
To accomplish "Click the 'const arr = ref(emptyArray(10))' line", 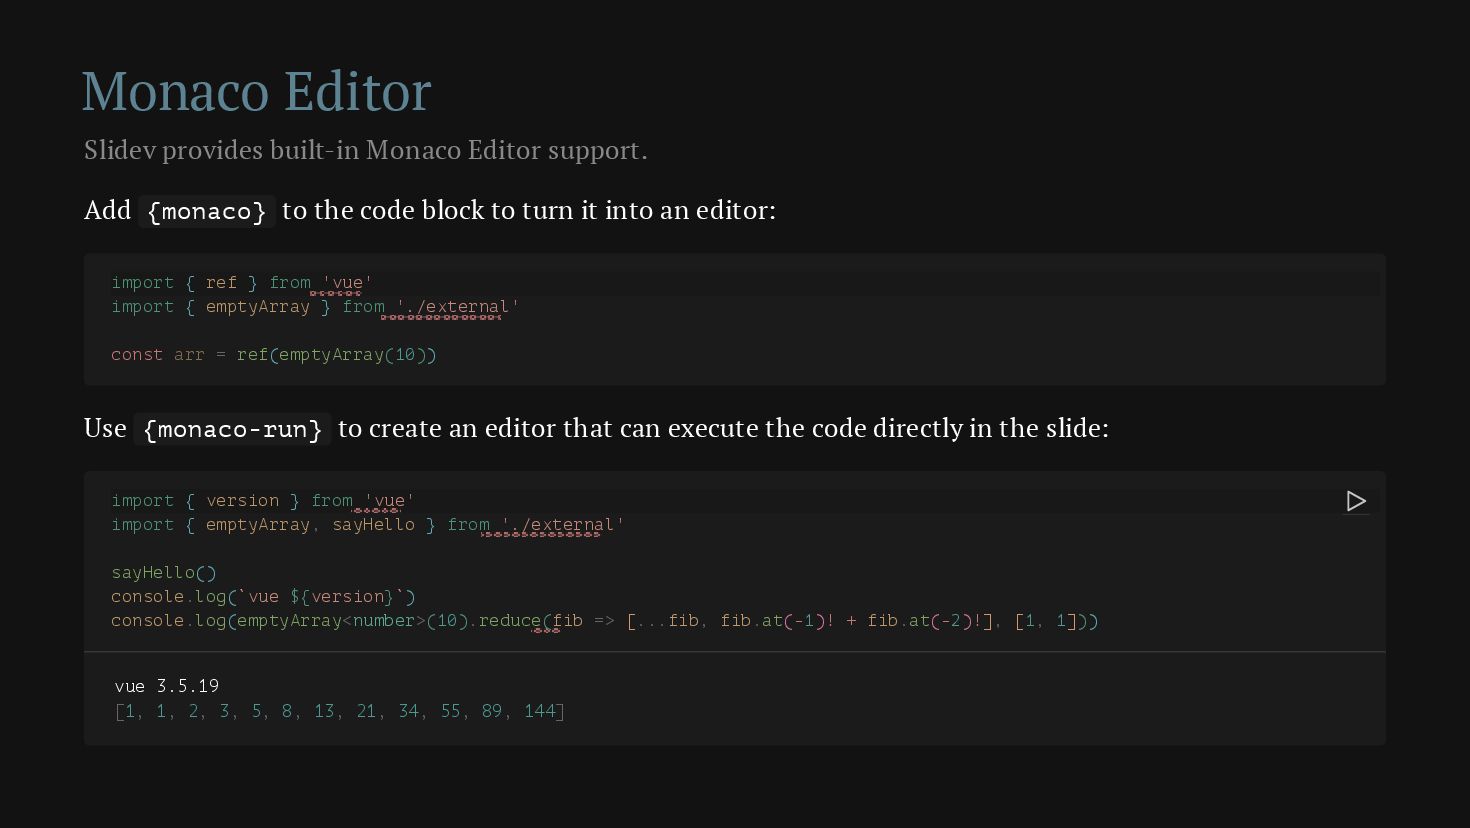I will (274, 355).
